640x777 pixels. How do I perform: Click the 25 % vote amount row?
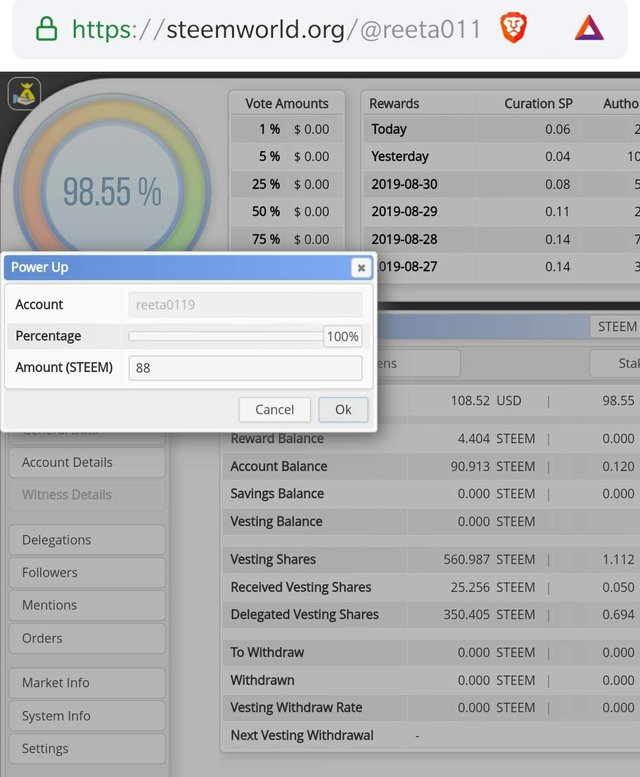point(287,184)
